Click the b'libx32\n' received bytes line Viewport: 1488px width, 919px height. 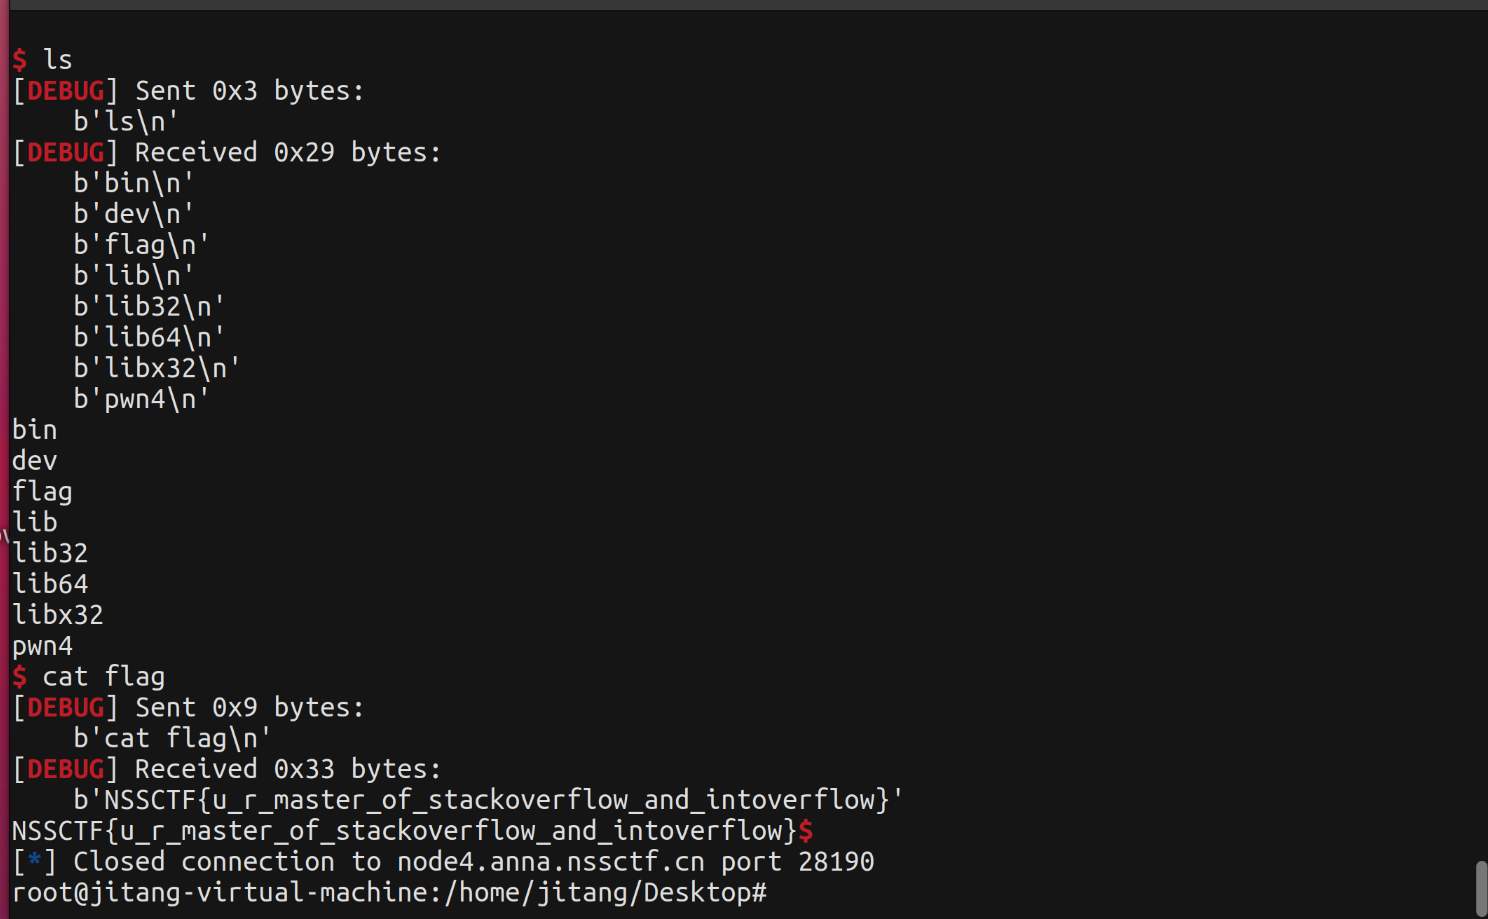coord(157,368)
